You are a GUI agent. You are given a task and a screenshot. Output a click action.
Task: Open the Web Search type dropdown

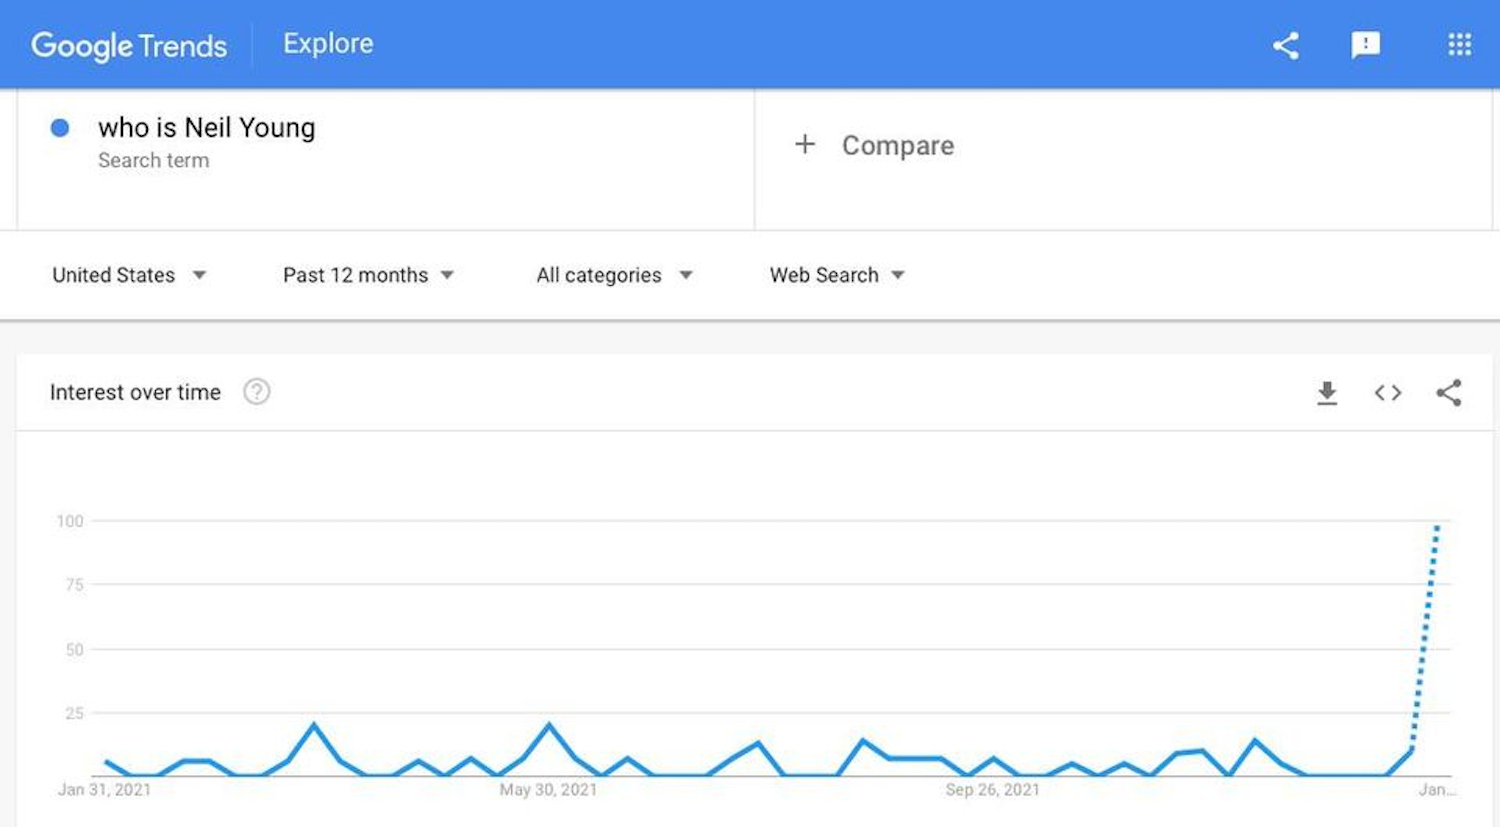point(837,275)
